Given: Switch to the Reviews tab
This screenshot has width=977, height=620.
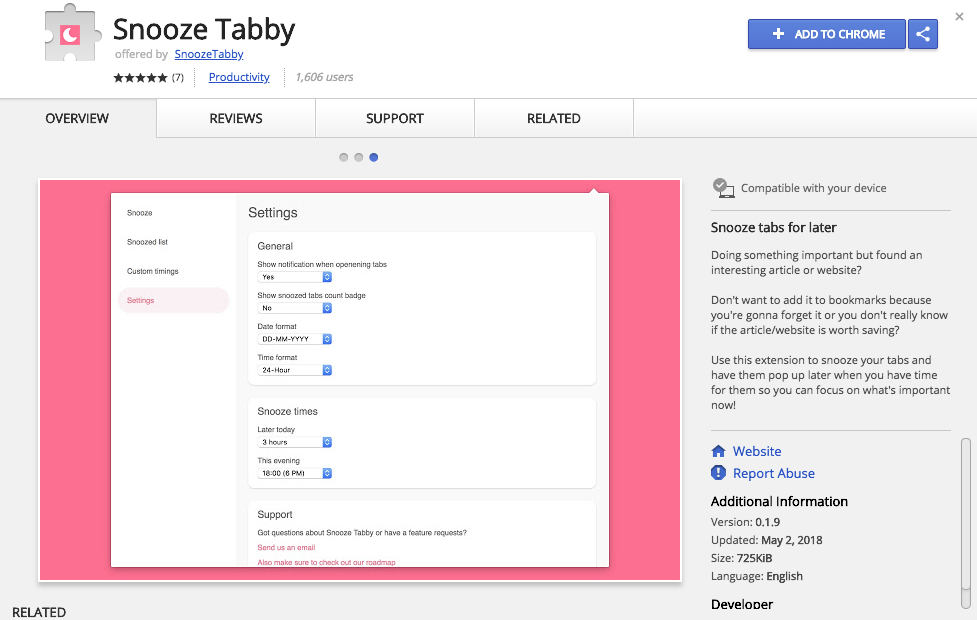Looking at the screenshot, I should 236,118.
